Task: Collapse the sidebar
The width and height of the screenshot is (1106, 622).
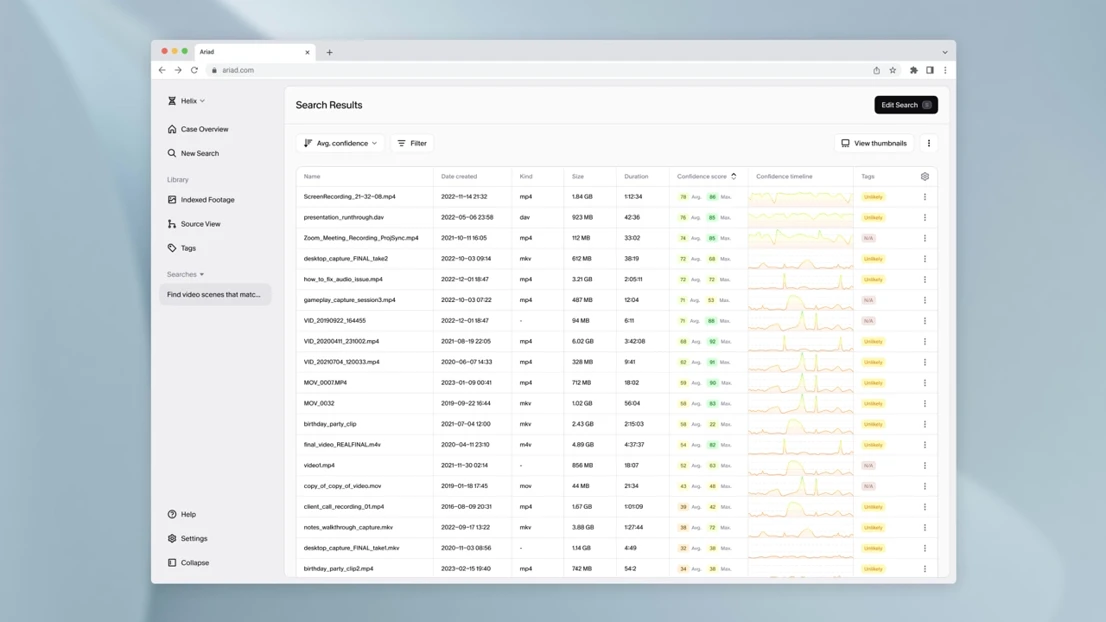Action: pos(194,563)
